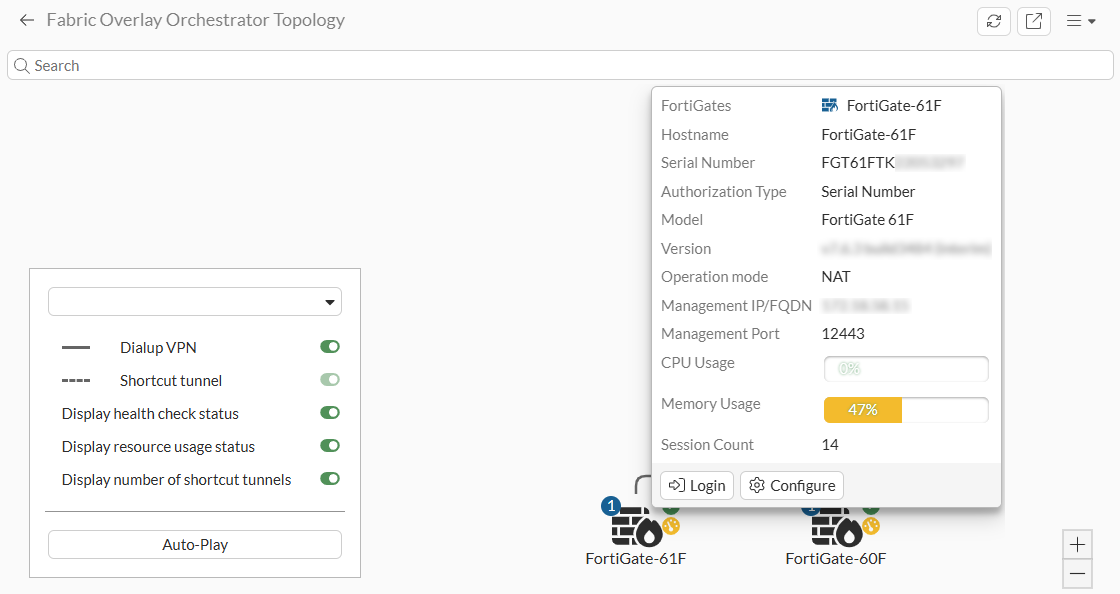1120x594 pixels.
Task: Click the yellow resource gauge on FortiGate-60F
Action: click(x=871, y=526)
